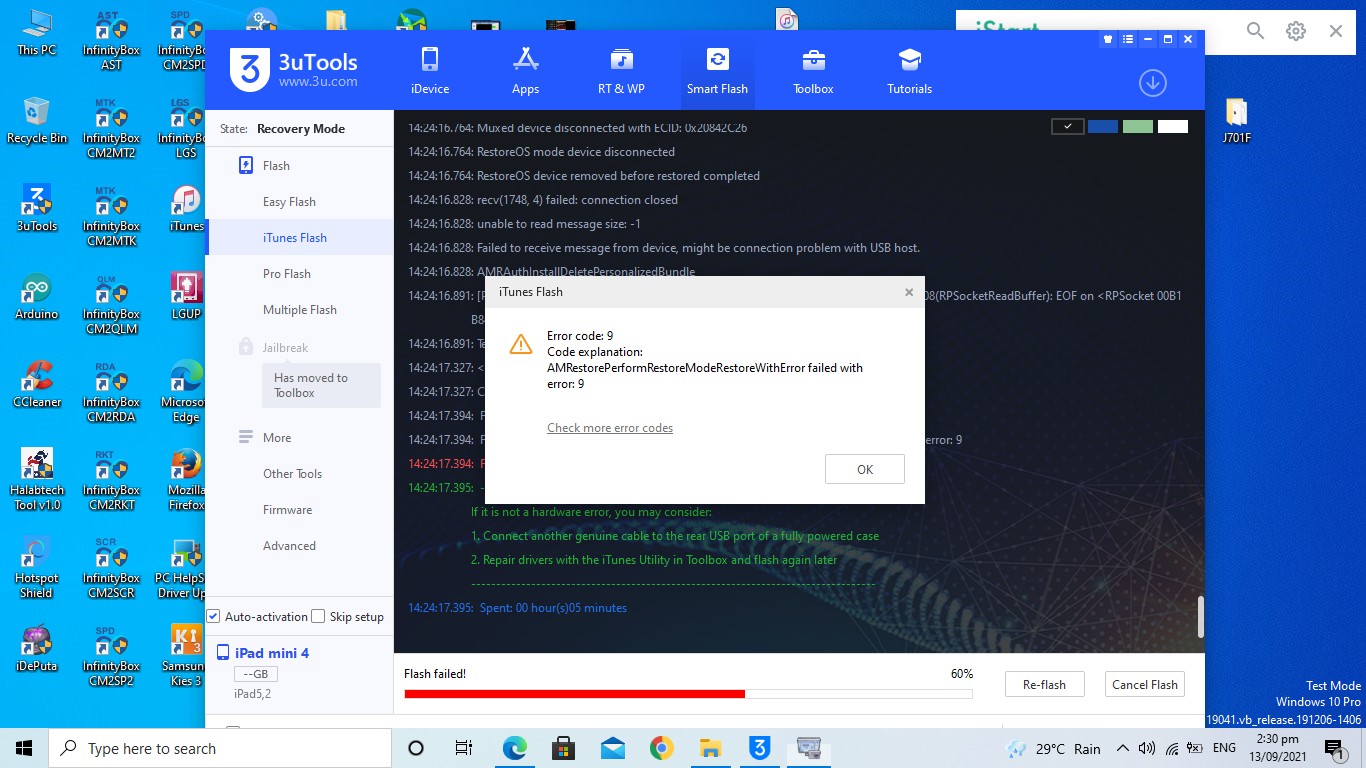Select the white log color swatch
1366x768 pixels.
(x=1173, y=127)
